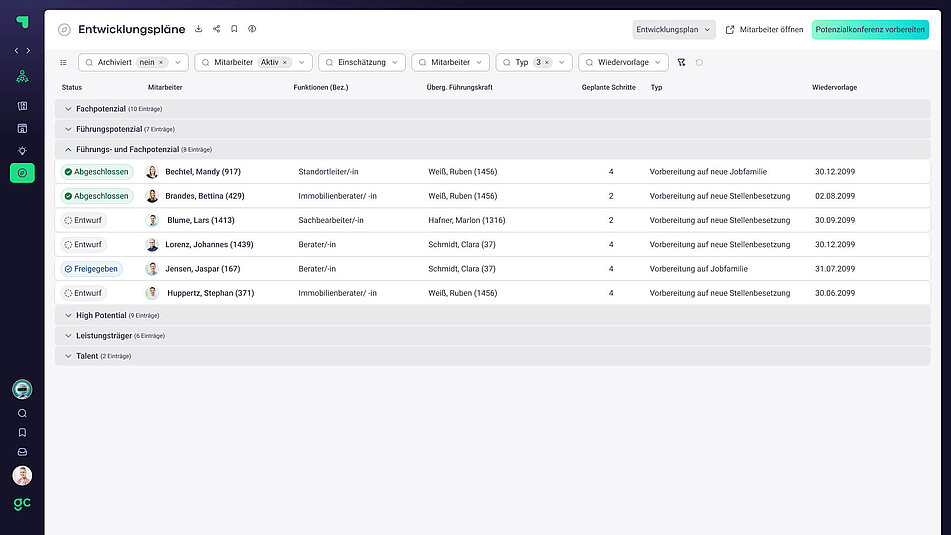Sort by Wiedervorlage column header
951x535 pixels.
(835, 87)
